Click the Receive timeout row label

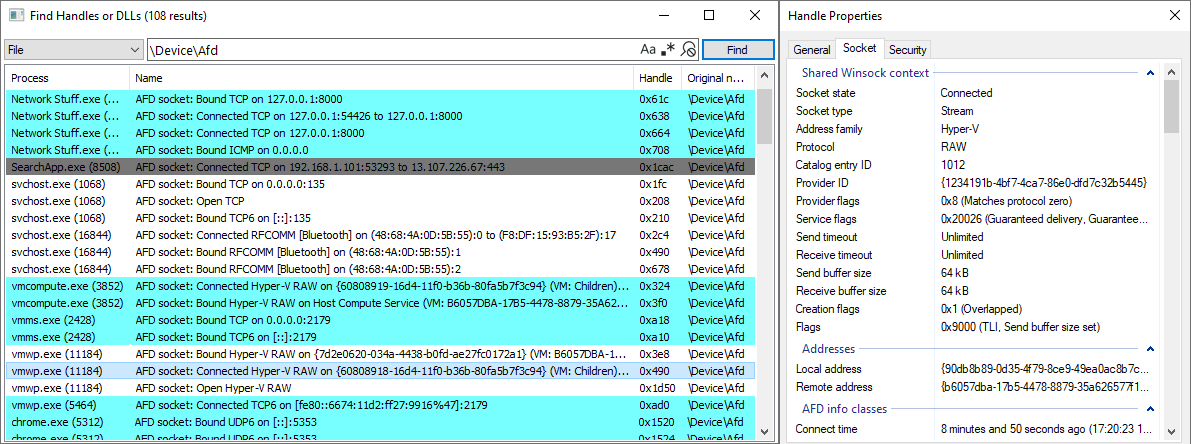pos(833,255)
